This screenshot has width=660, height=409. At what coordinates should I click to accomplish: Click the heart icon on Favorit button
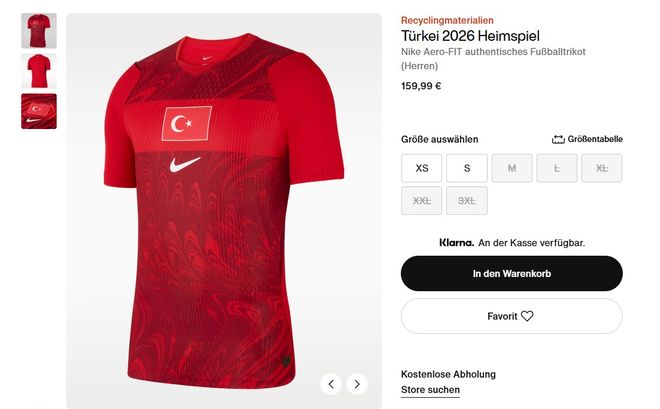point(527,316)
